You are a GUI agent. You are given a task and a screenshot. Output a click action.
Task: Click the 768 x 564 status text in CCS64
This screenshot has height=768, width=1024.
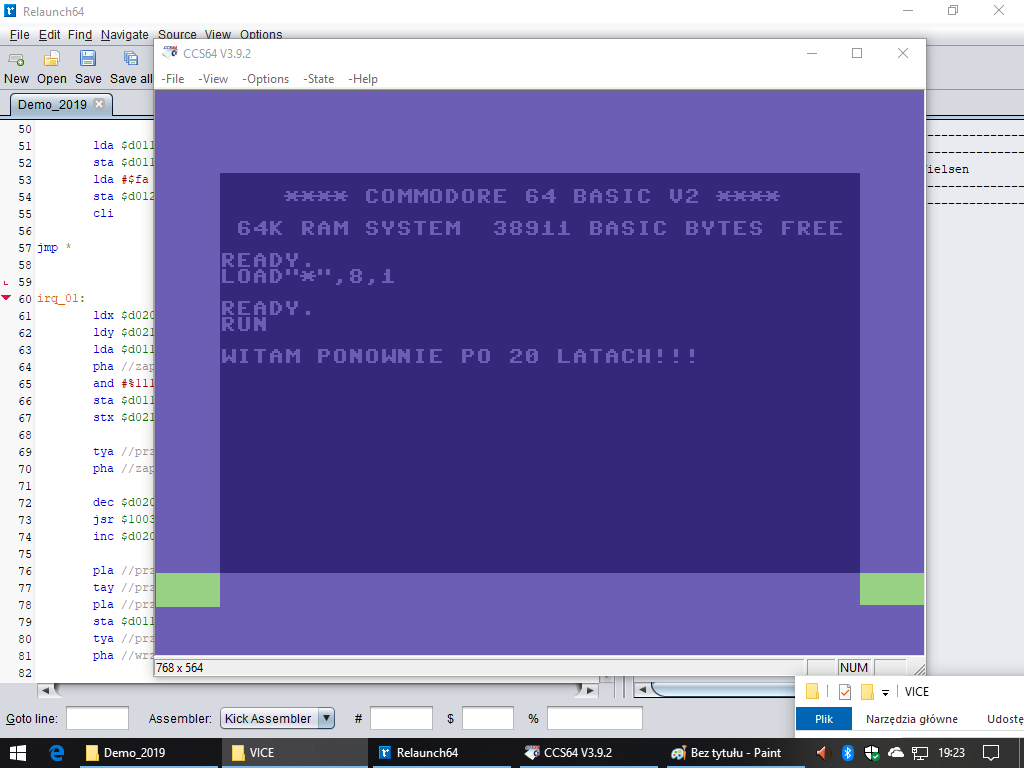coord(180,667)
